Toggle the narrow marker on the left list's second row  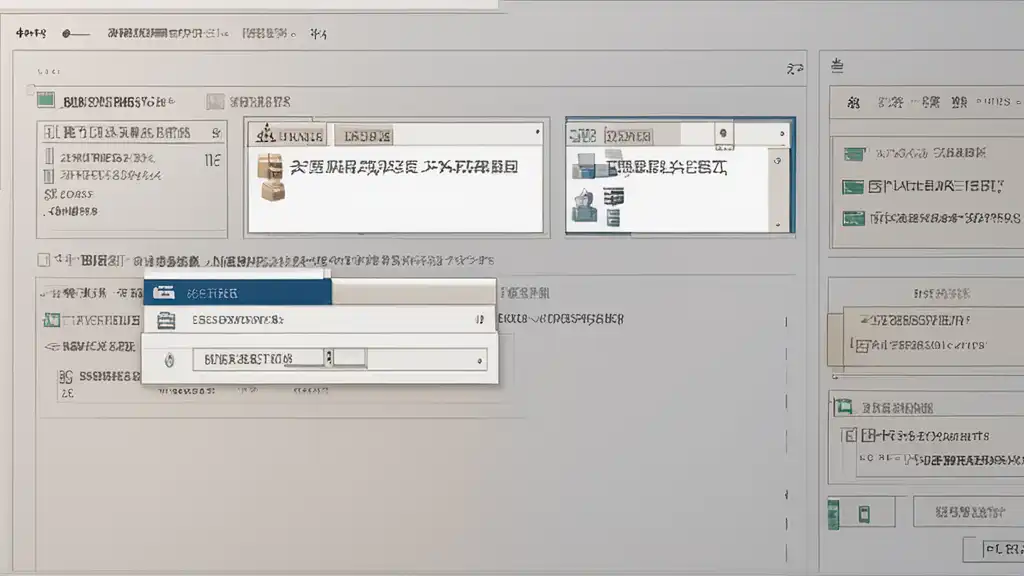pyautogui.click(x=48, y=175)
